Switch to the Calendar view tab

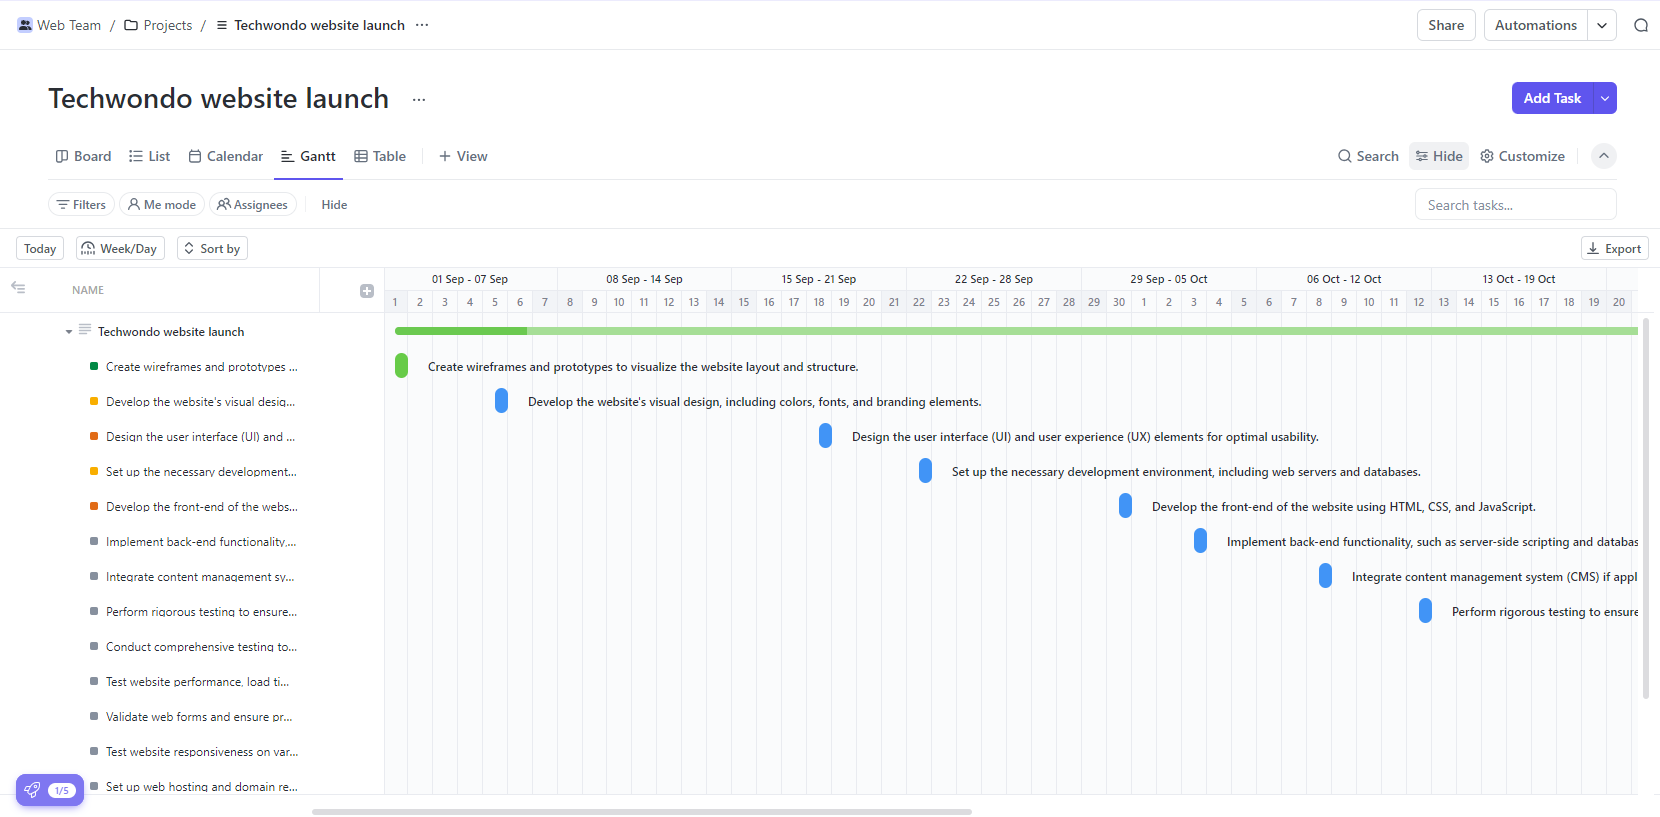coord(225,156)
